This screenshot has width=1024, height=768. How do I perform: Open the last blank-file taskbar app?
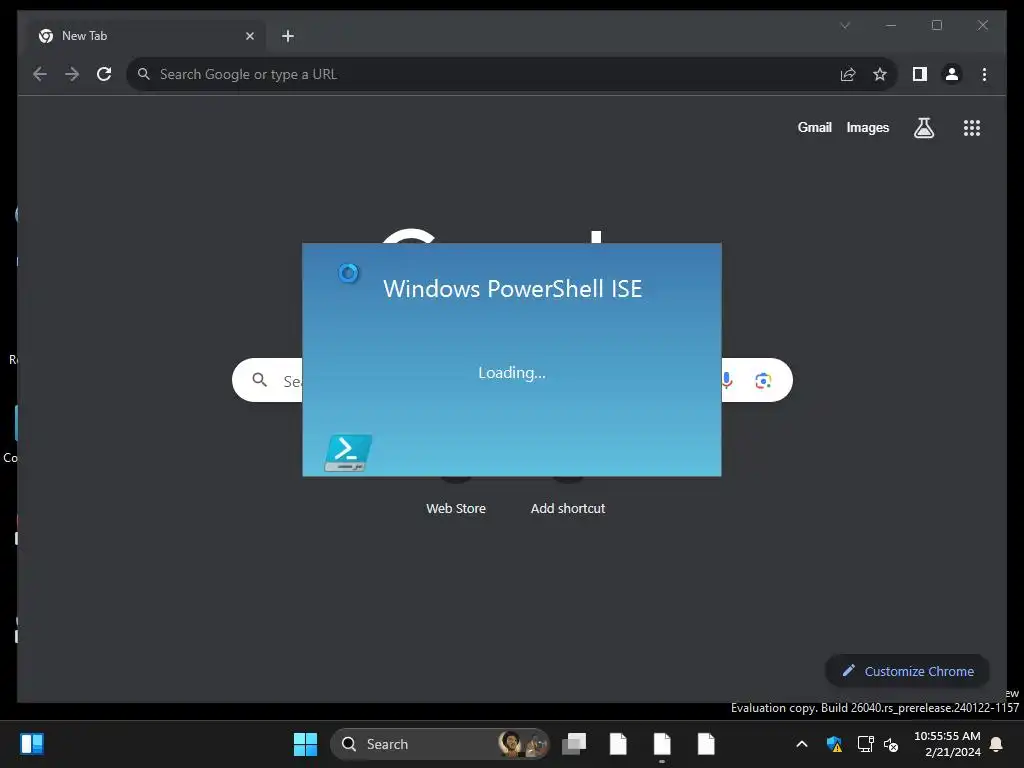point(705,744)
